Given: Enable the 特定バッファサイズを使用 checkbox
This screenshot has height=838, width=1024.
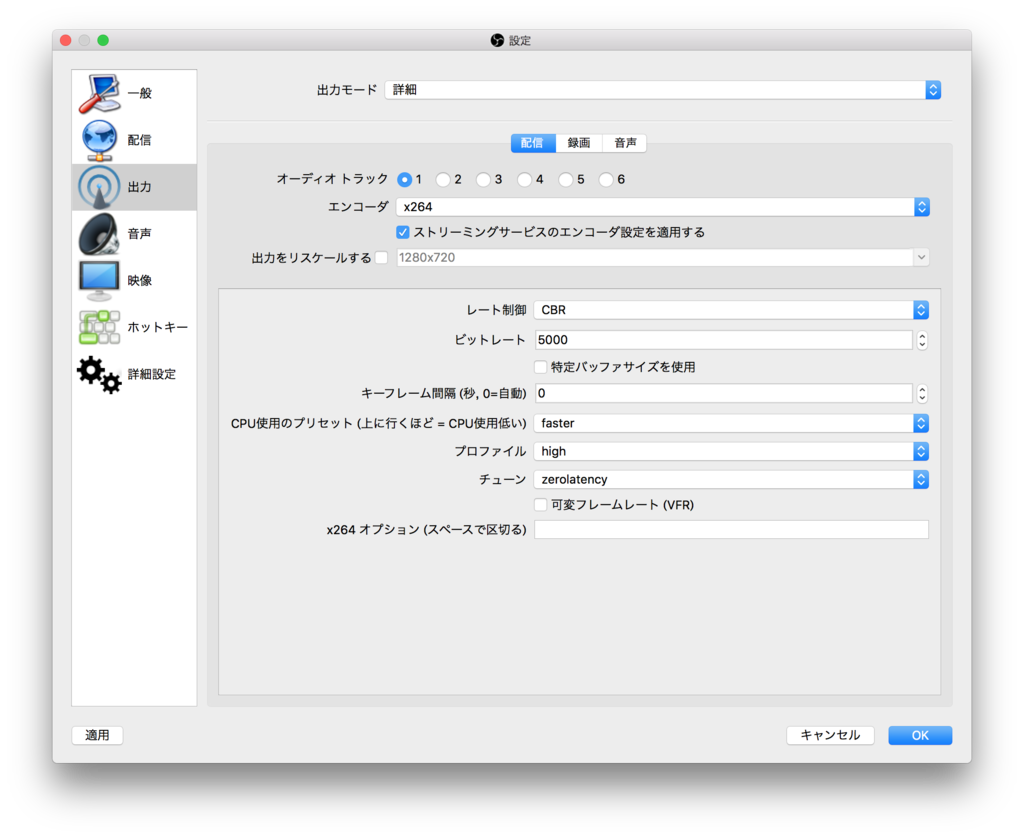Looking at the screenshot, I should (x=538, y=366).
